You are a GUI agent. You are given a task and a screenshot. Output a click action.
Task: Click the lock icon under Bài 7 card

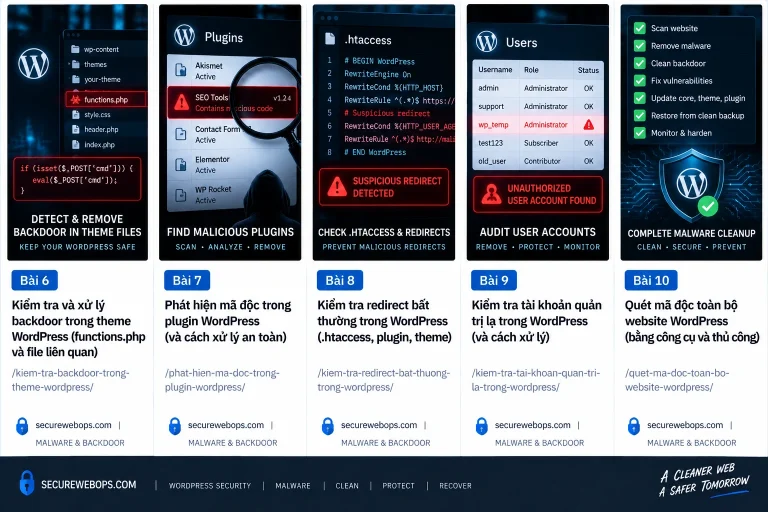click(x=175, y=426)
